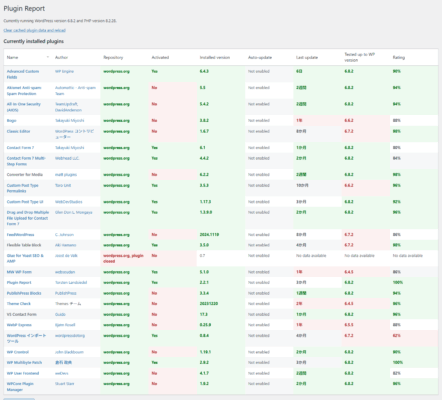Click the Currently installed plugins heading

pos(34,41)
